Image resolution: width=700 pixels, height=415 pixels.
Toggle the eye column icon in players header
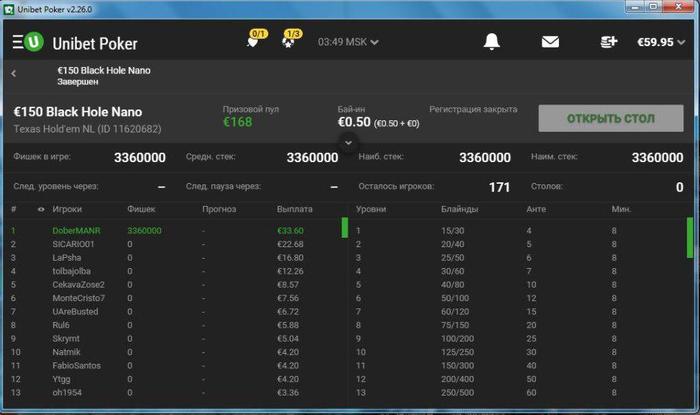(41, 209)
